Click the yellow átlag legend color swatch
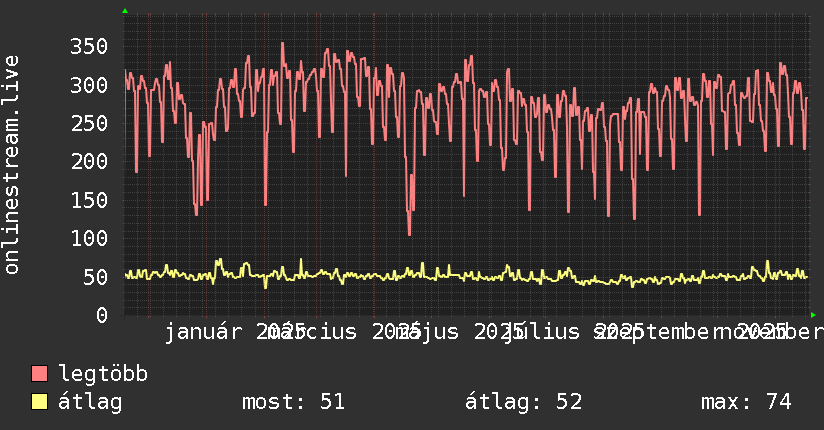 point(39,402)
